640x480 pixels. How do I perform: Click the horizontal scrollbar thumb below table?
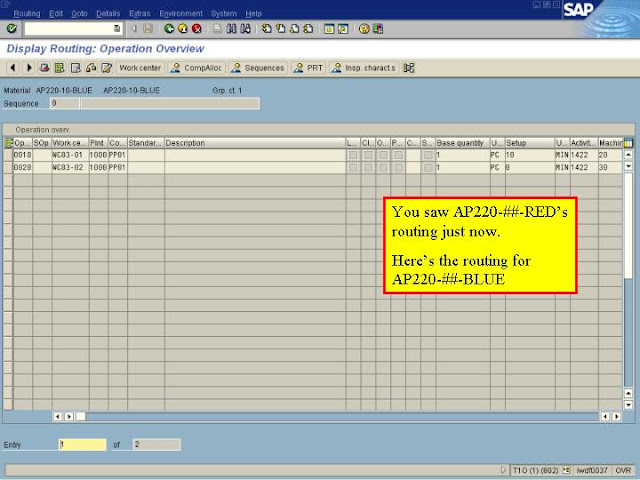(81, 416)
